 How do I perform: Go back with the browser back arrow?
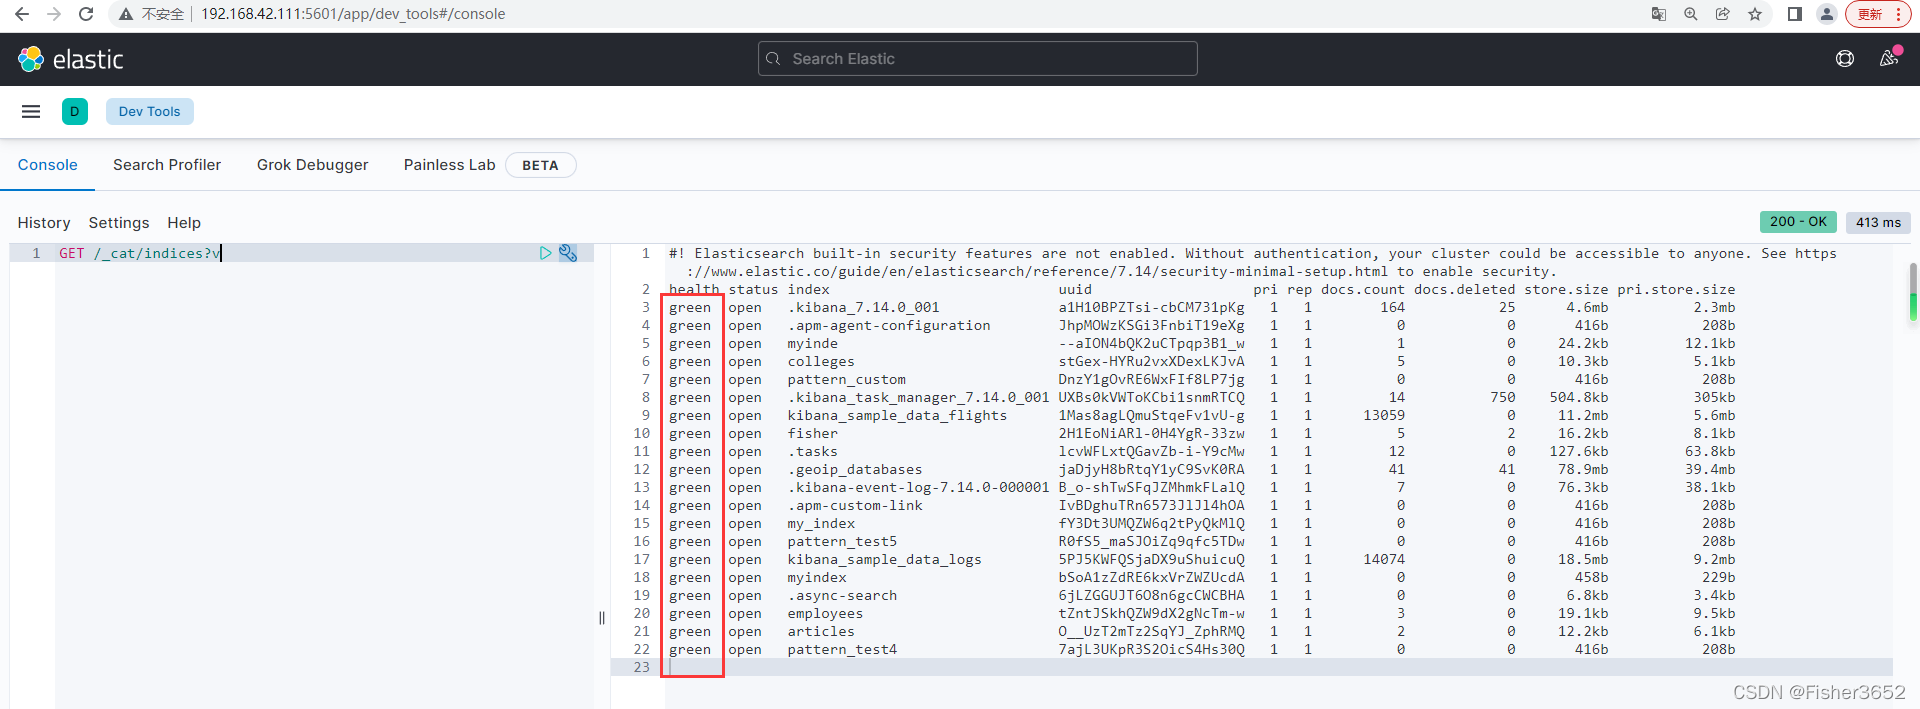[x=22, y=14]
